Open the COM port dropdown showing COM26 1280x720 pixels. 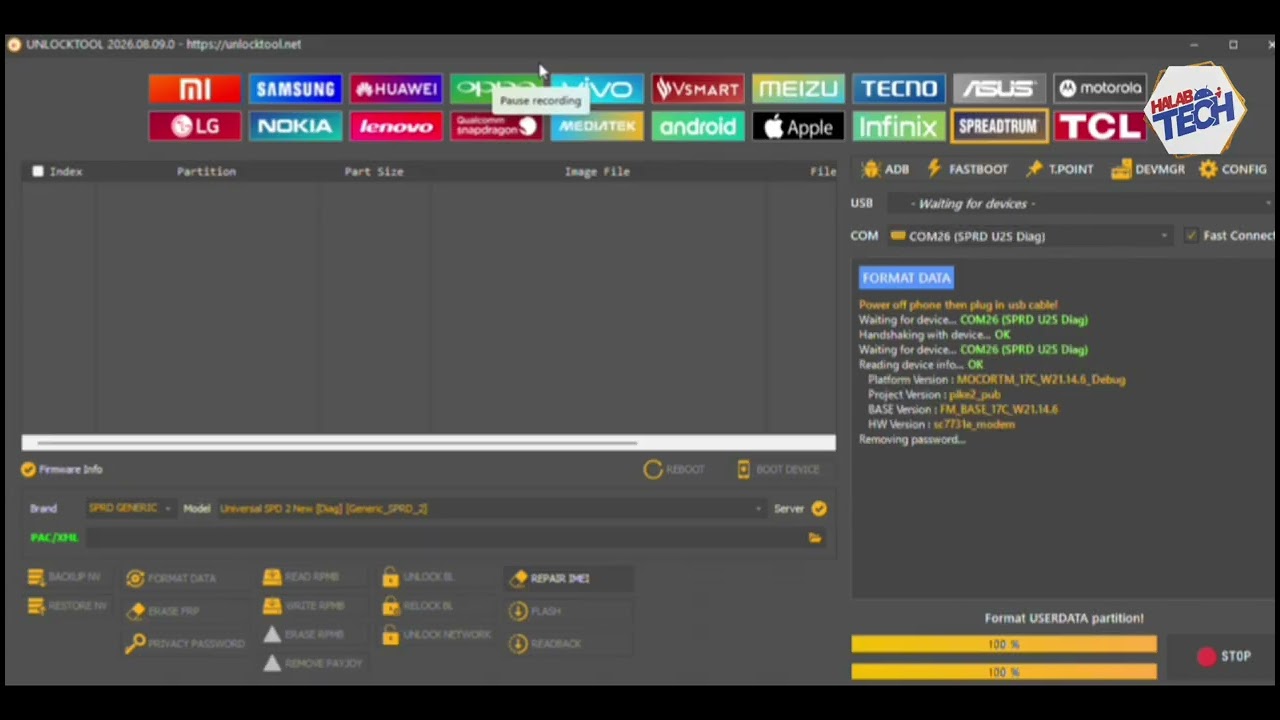point(1028,236)
